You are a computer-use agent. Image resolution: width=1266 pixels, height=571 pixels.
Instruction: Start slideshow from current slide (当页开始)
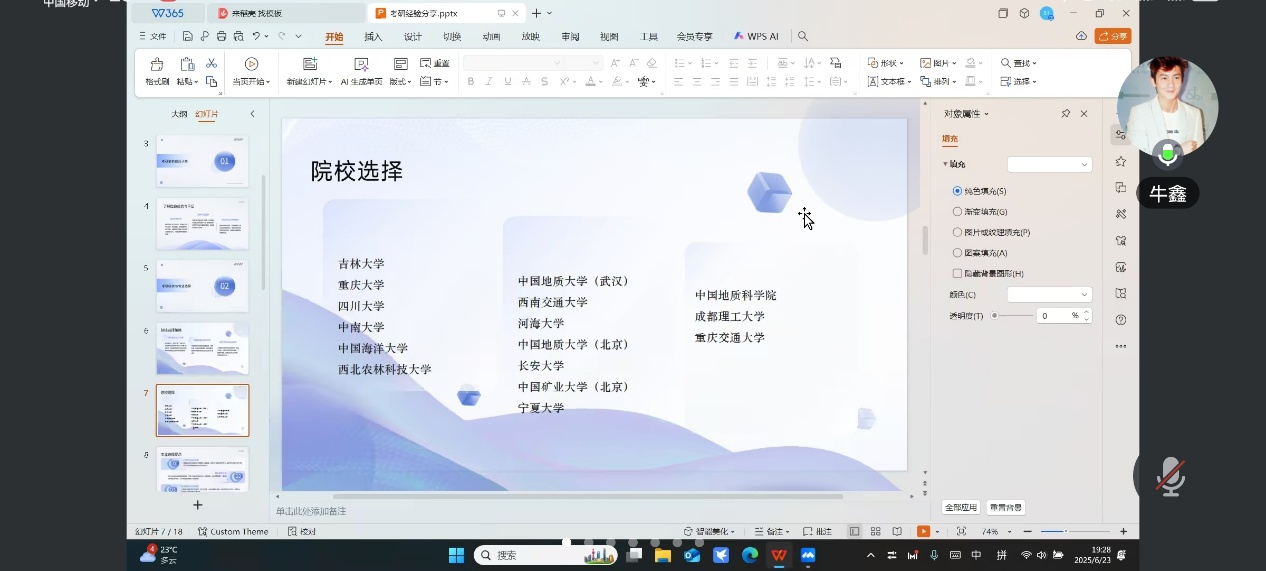pyautogui.click(x=251, y=65)
